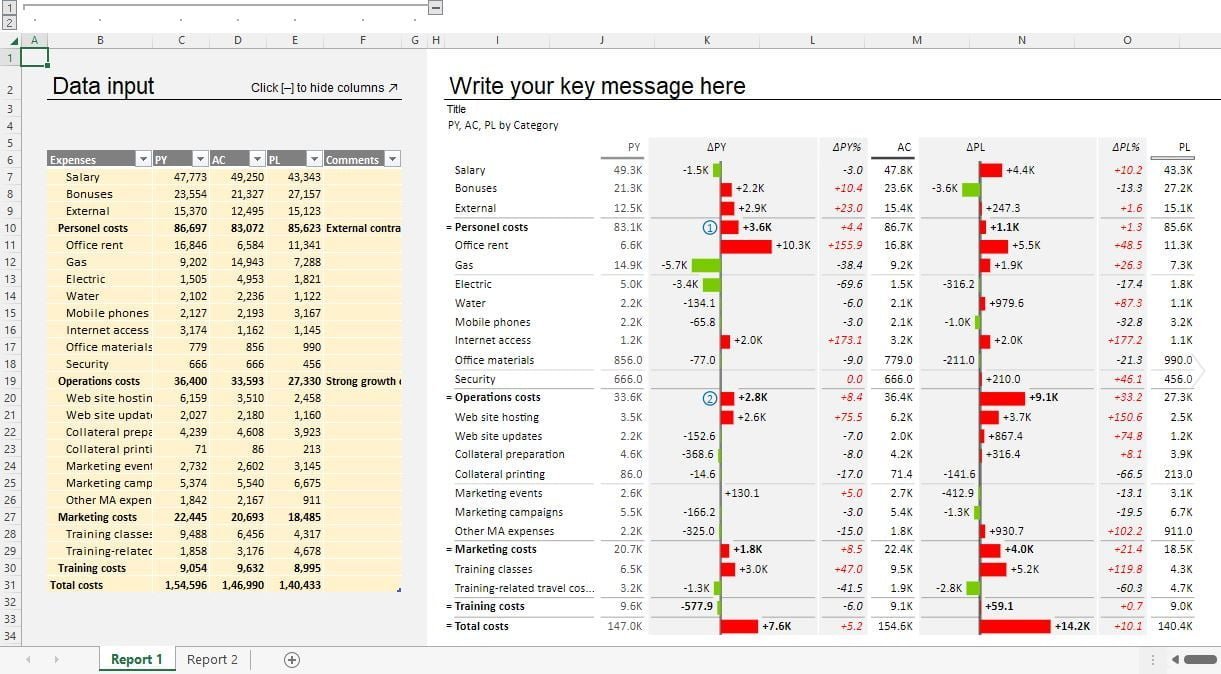Open comment marker ② beside Operations costs bar
The width and height of the screenshot is (1221, 674).
point(711,397)
